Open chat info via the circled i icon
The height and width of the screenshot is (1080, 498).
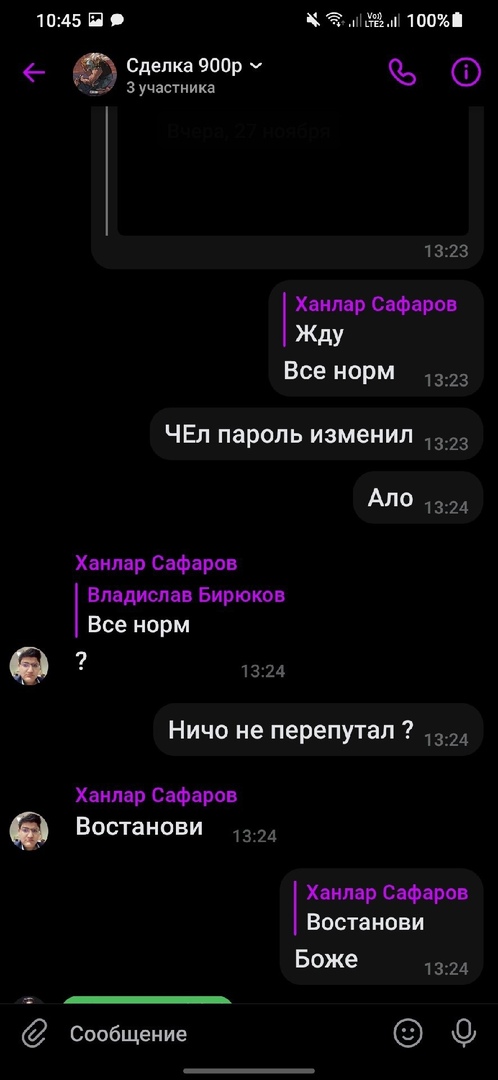466,72
